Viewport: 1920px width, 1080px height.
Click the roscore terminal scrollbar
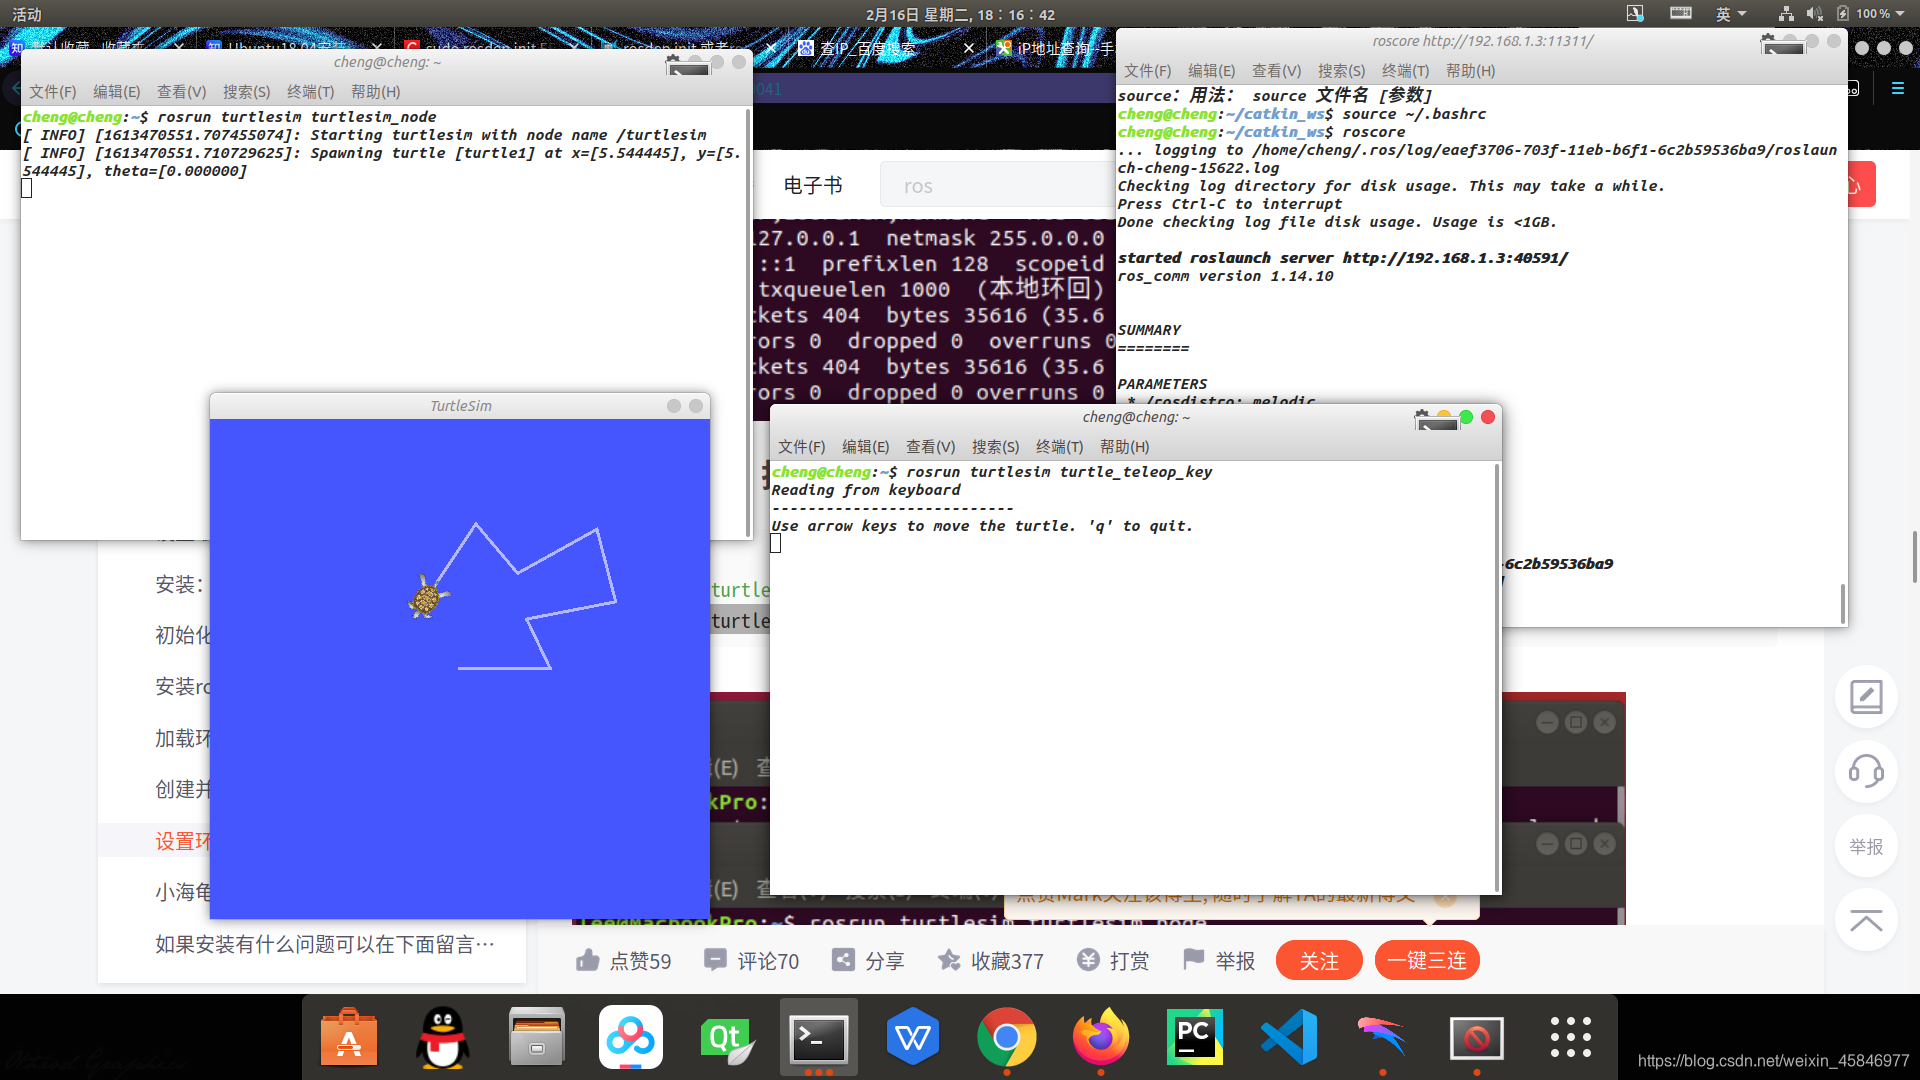click(1842, 603)
